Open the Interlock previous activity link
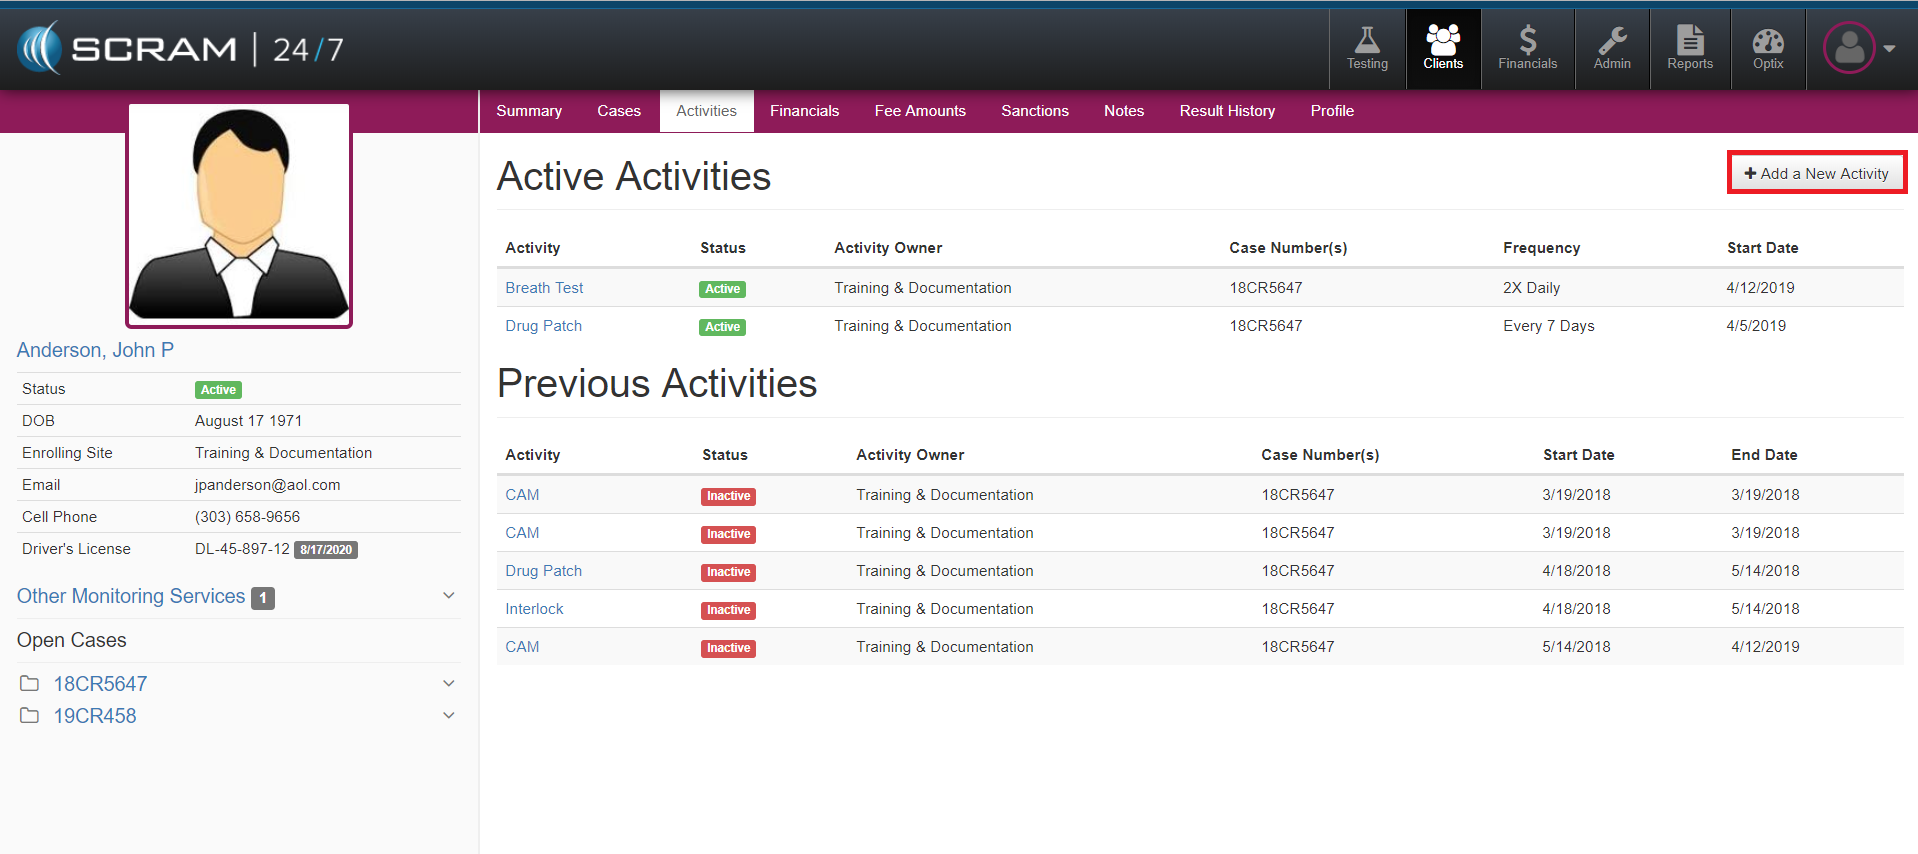 tap(534, 609)
